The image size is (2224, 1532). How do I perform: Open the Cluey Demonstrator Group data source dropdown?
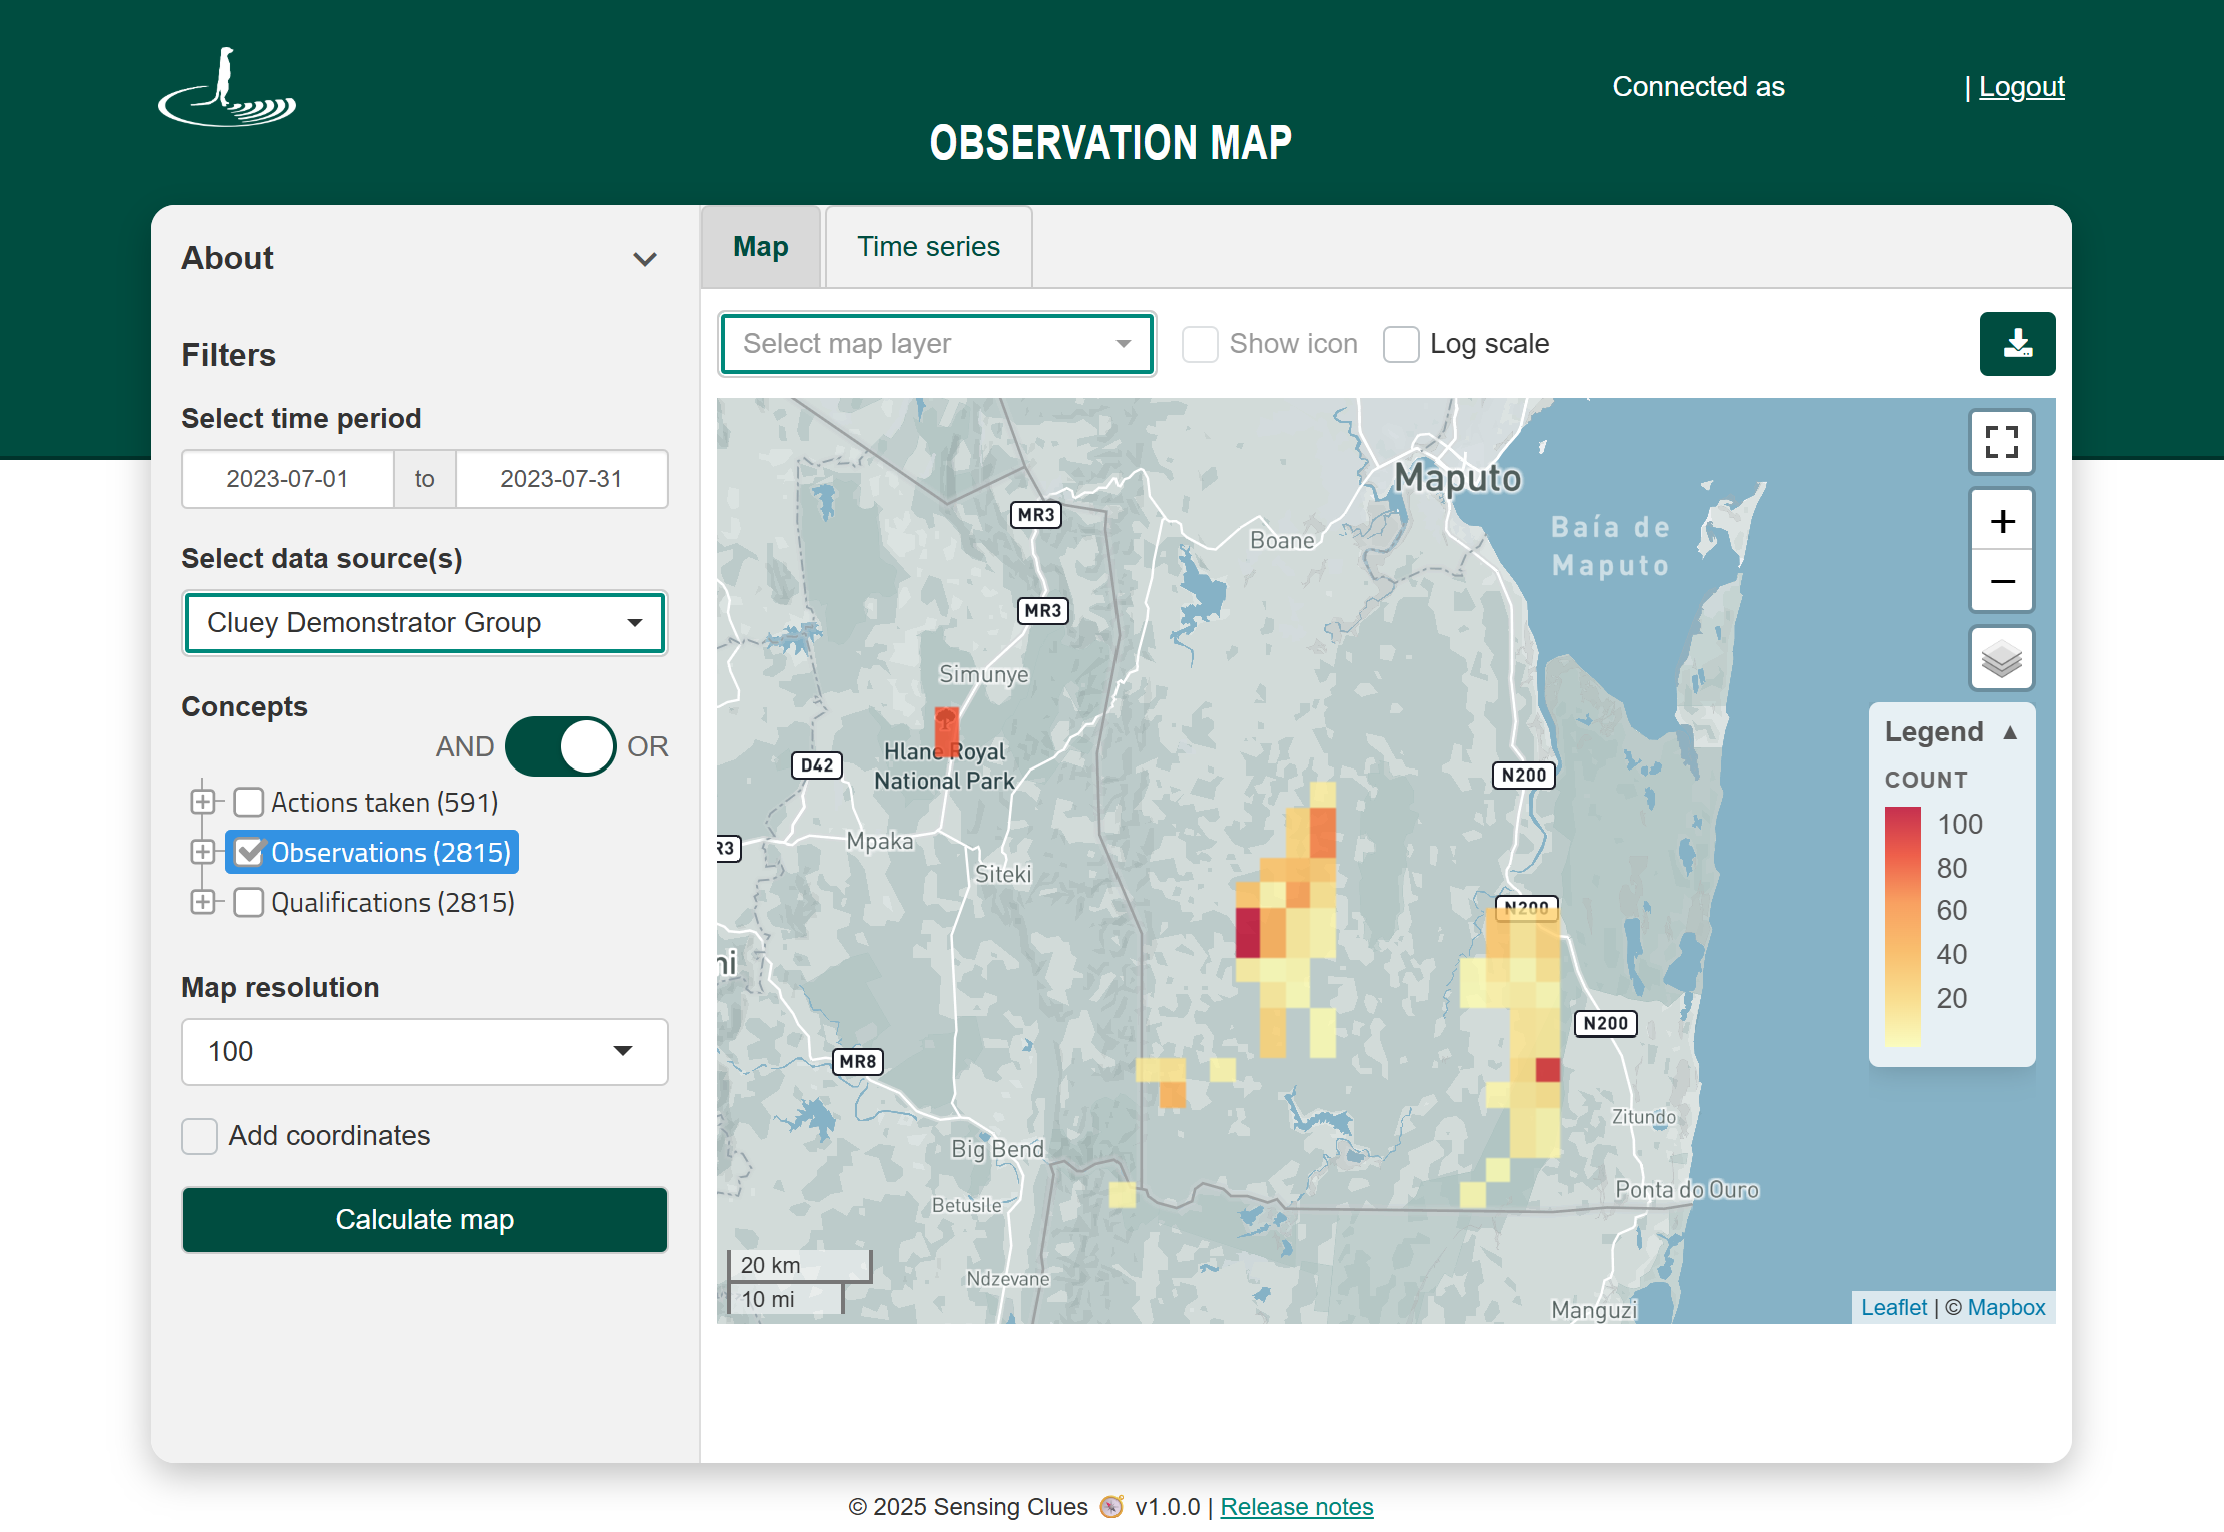[425, 623]
